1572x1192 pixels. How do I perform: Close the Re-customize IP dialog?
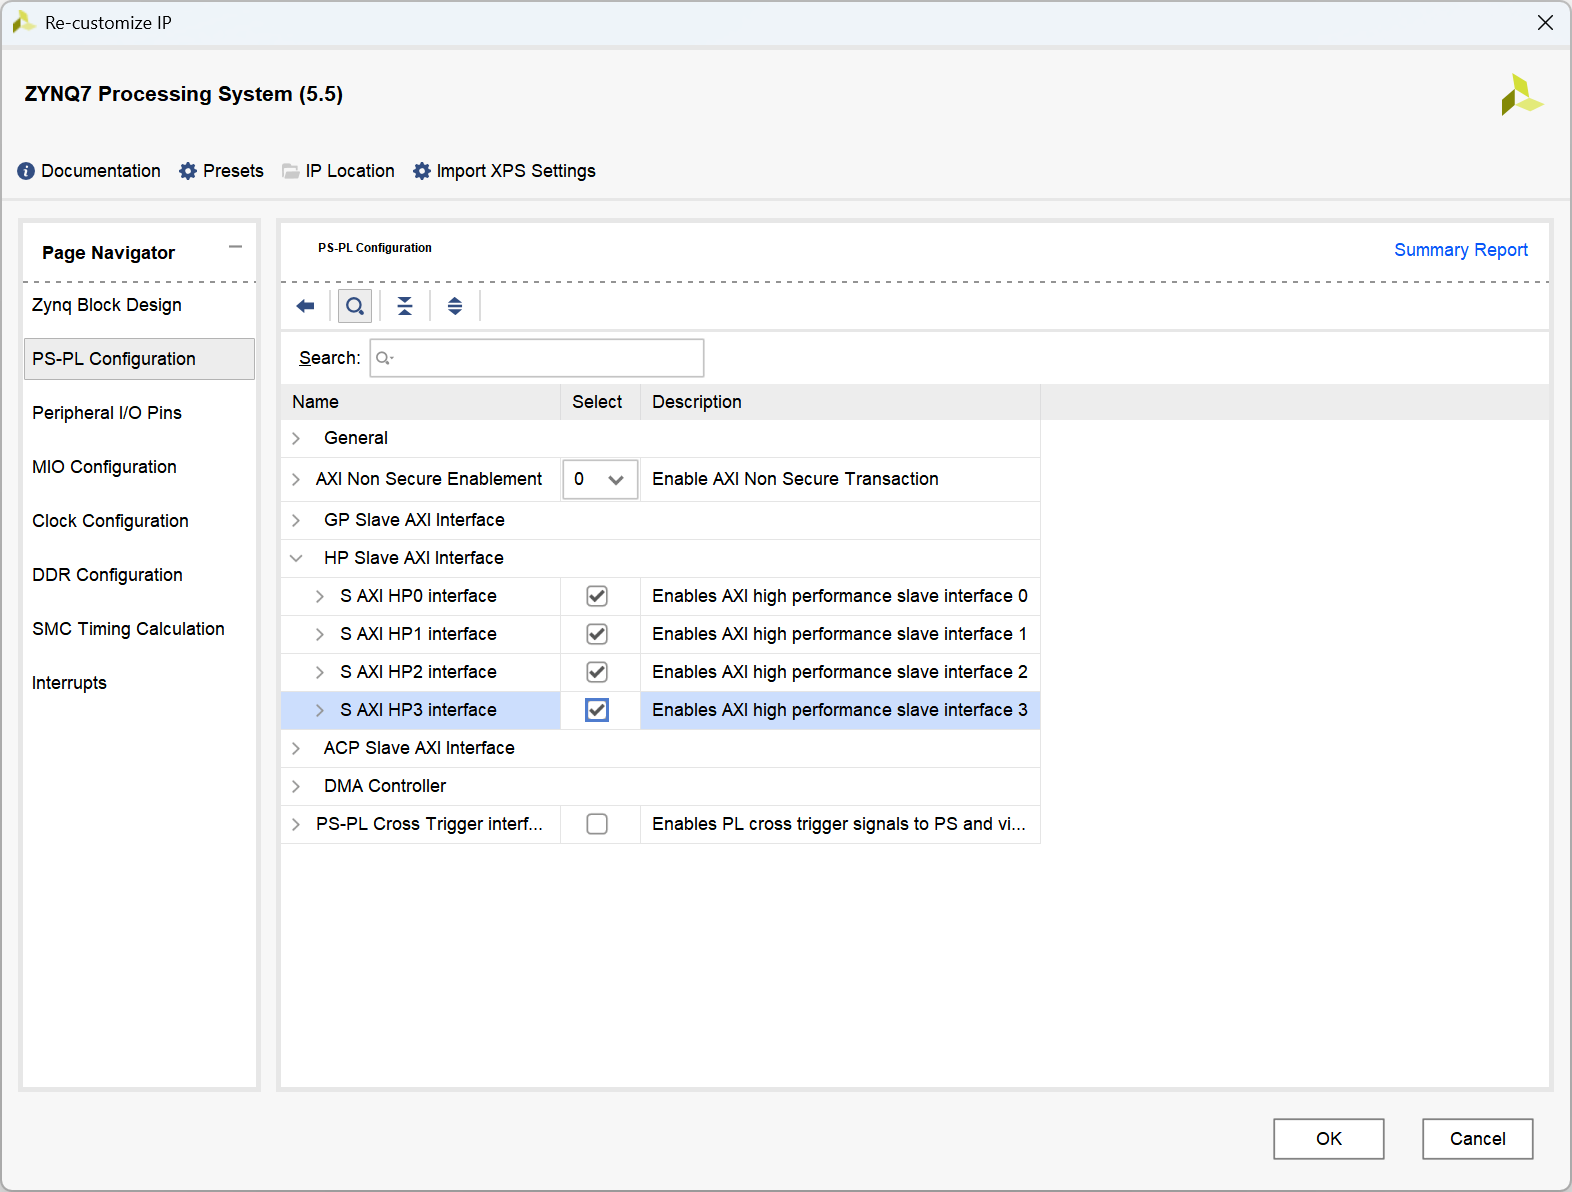[1545, 23]
